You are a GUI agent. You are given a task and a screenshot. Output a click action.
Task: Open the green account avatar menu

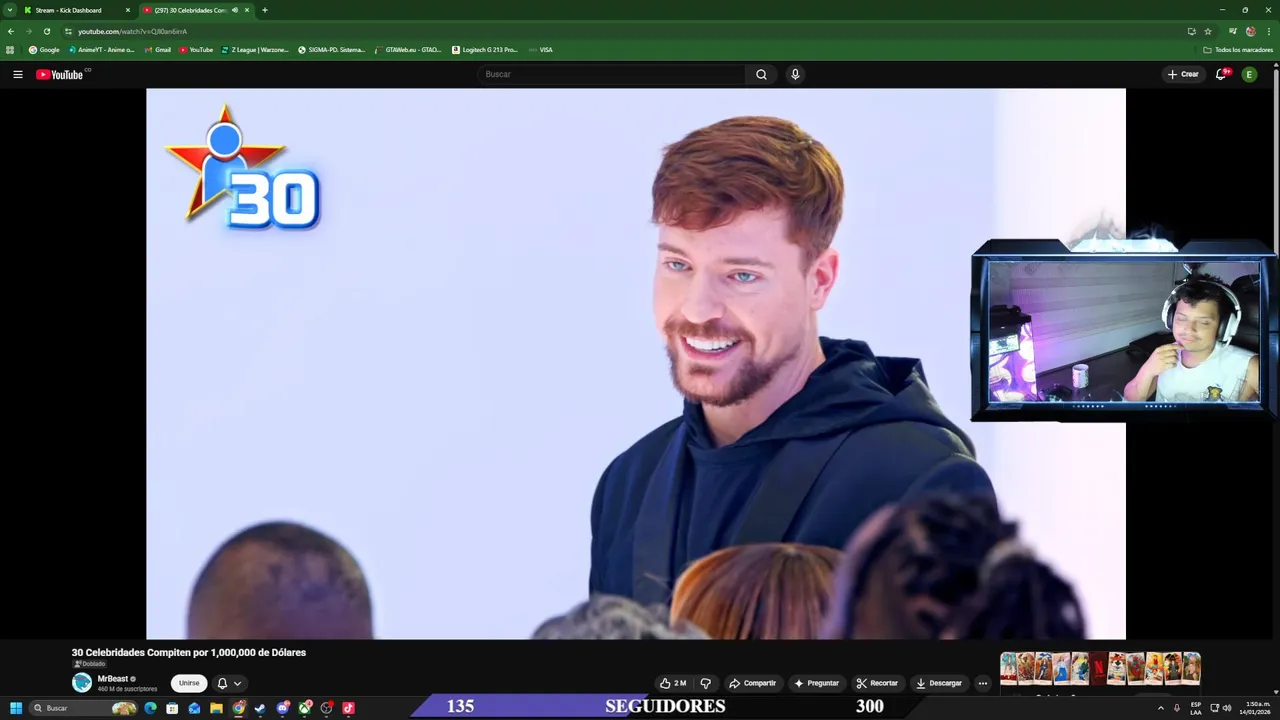click(1249, 74)
